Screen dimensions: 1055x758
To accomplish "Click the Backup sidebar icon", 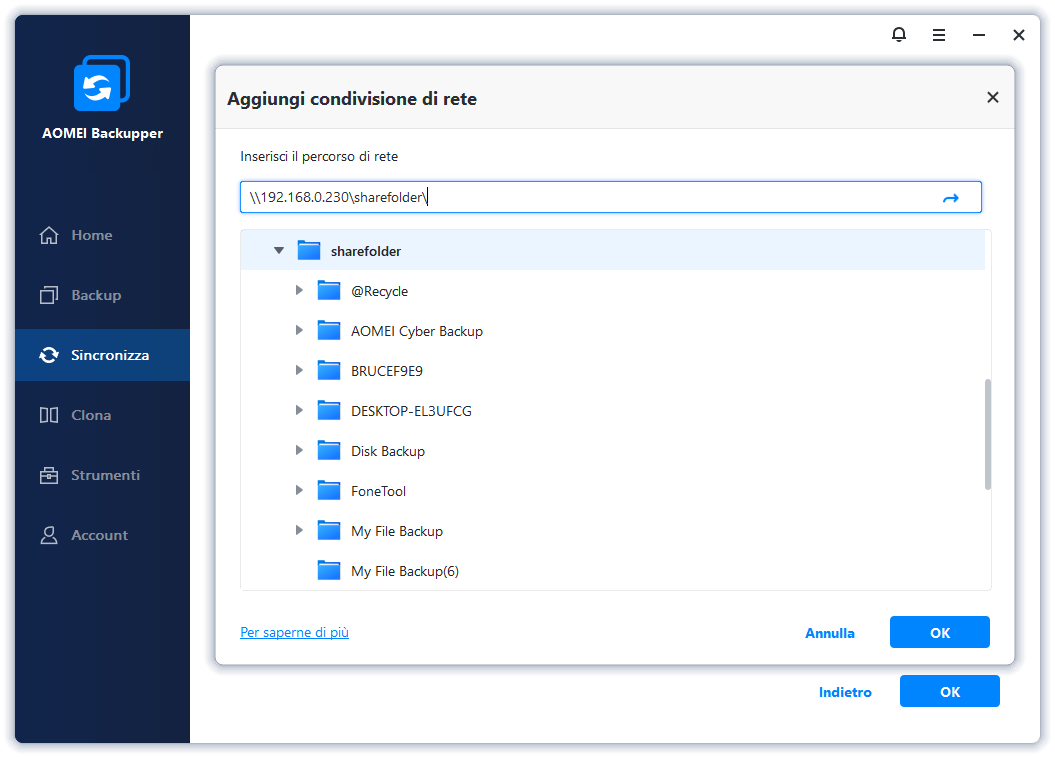I will point(49,295).
